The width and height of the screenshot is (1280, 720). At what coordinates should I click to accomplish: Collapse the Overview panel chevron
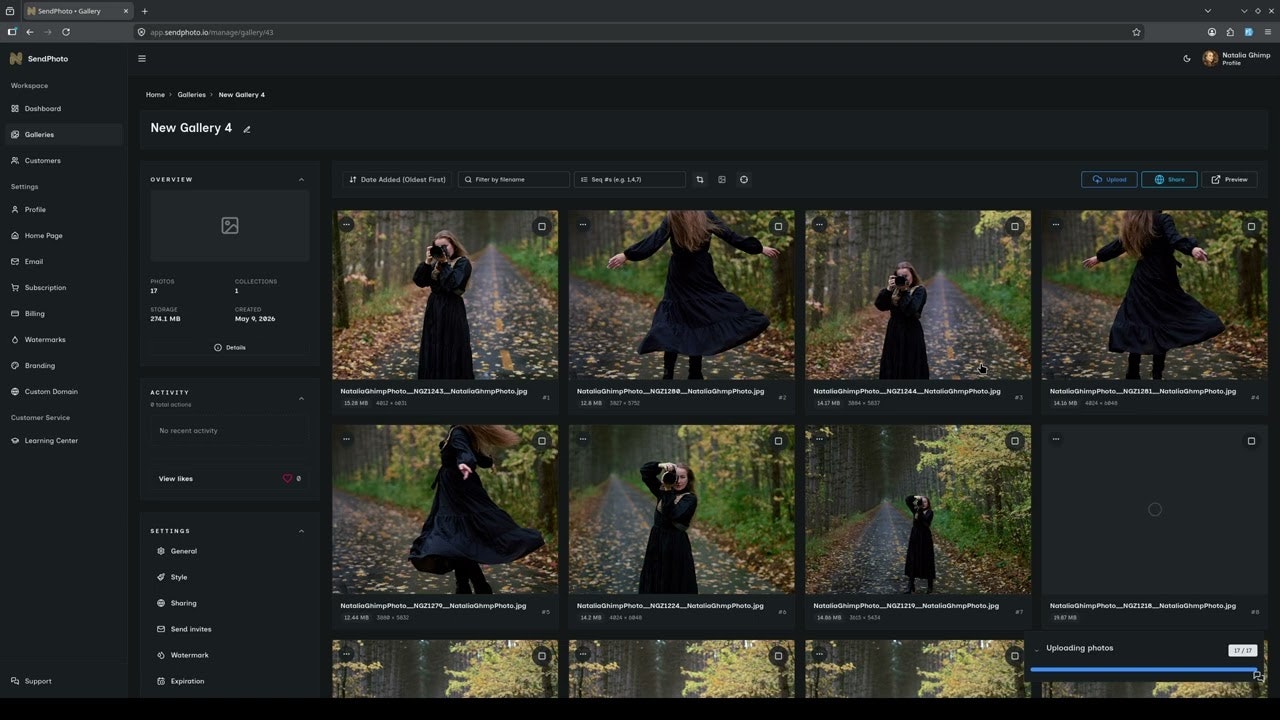[301, 180]
